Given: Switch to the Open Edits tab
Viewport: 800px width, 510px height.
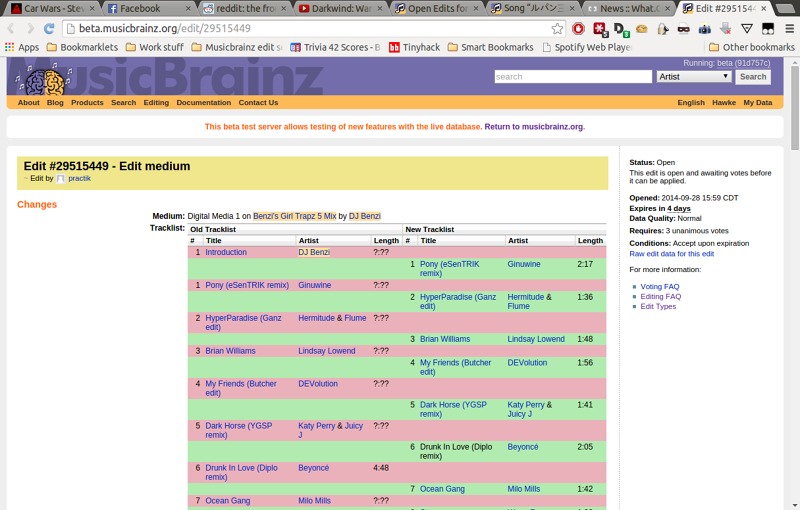Looking at the screenshot, I should [437, 8].
